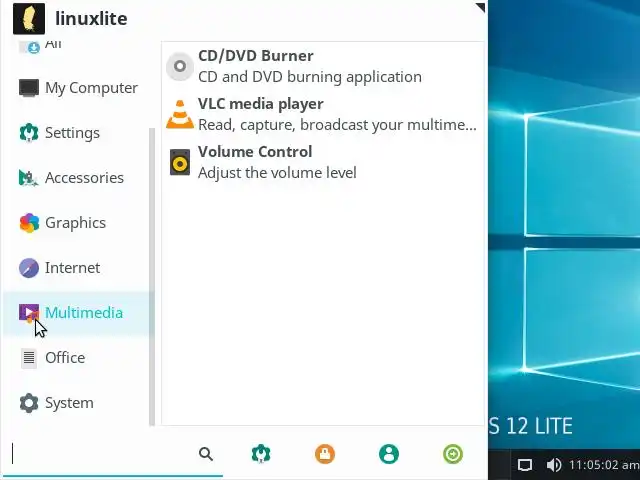Open the Settings category
The height and width of the screenshot is (480, 640).
(x=77, y=133)
